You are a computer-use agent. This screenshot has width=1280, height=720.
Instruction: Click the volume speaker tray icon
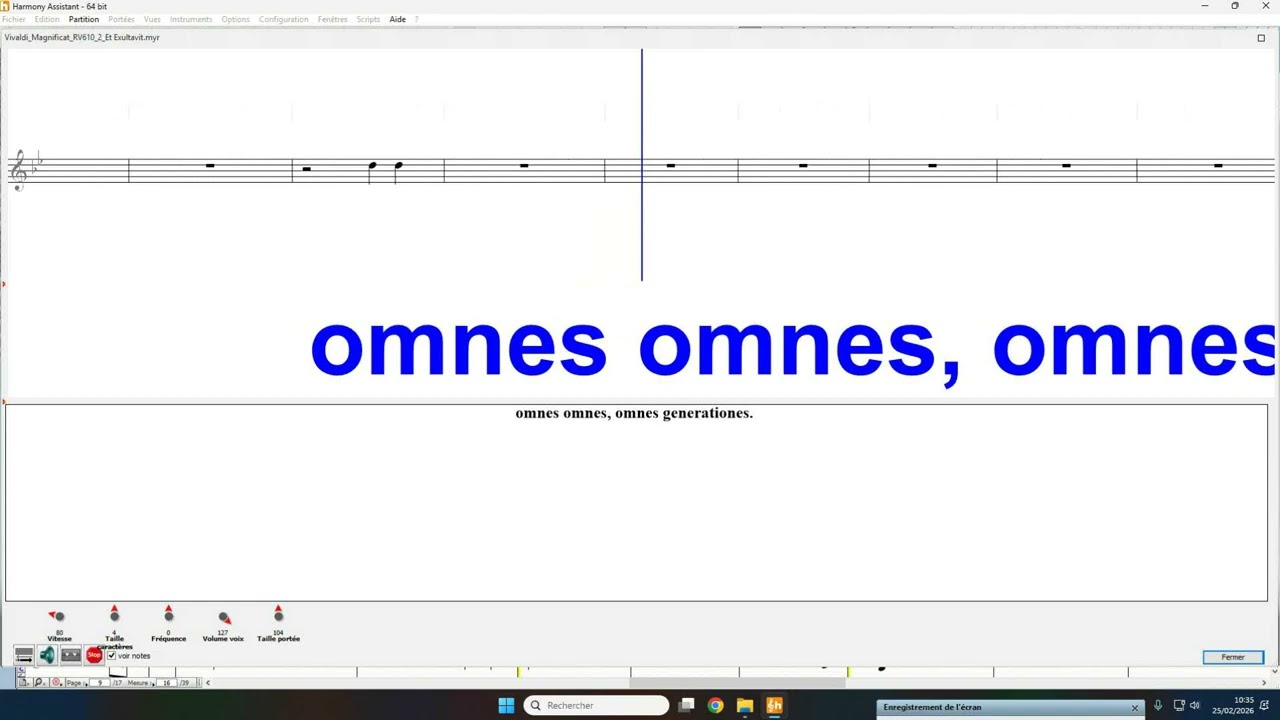click(1195, 705)
